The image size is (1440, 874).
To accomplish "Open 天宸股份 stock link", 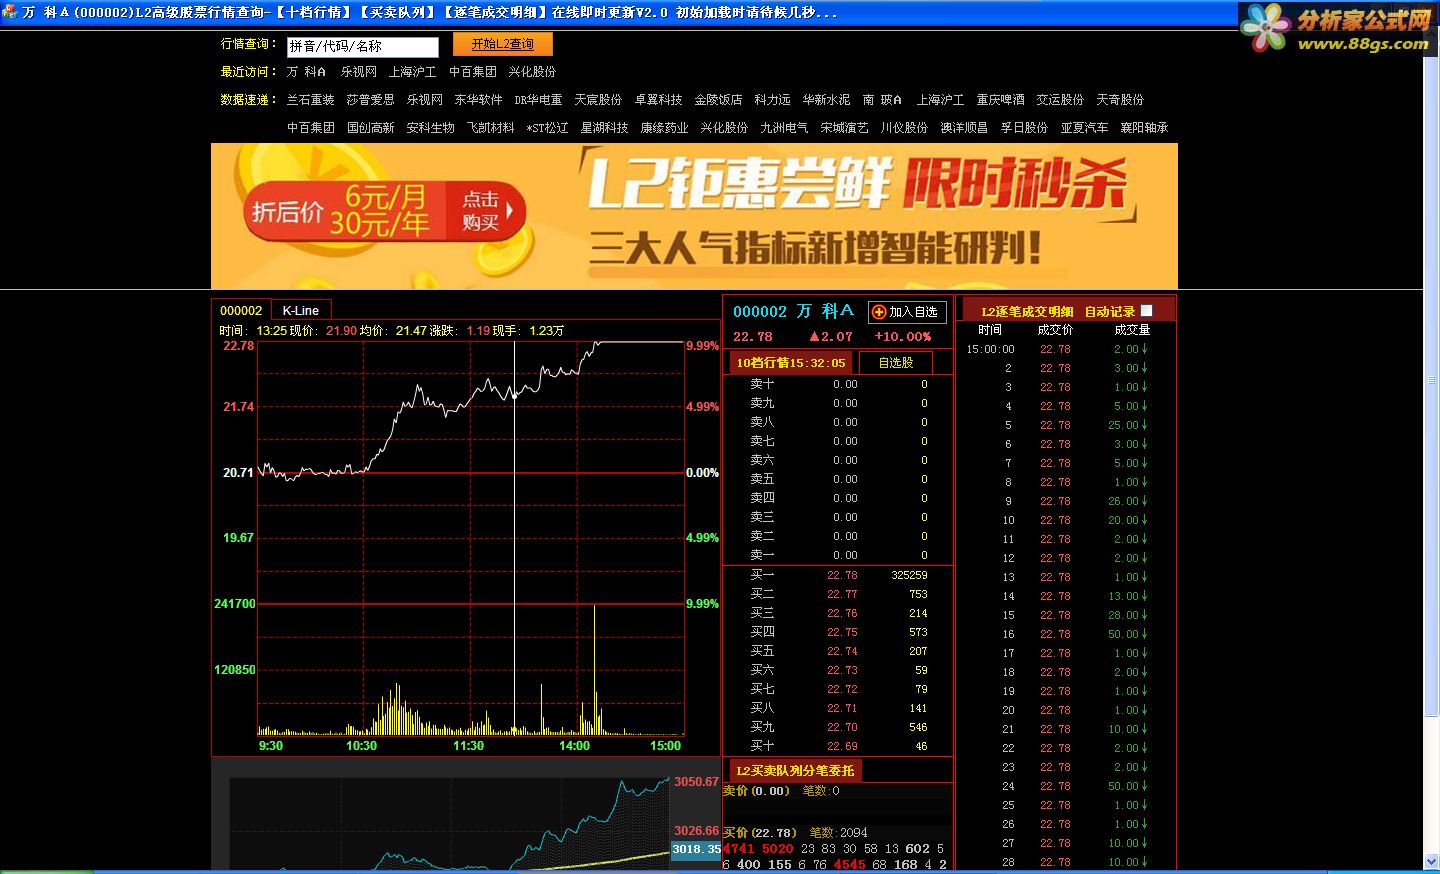I will [598, 100].
